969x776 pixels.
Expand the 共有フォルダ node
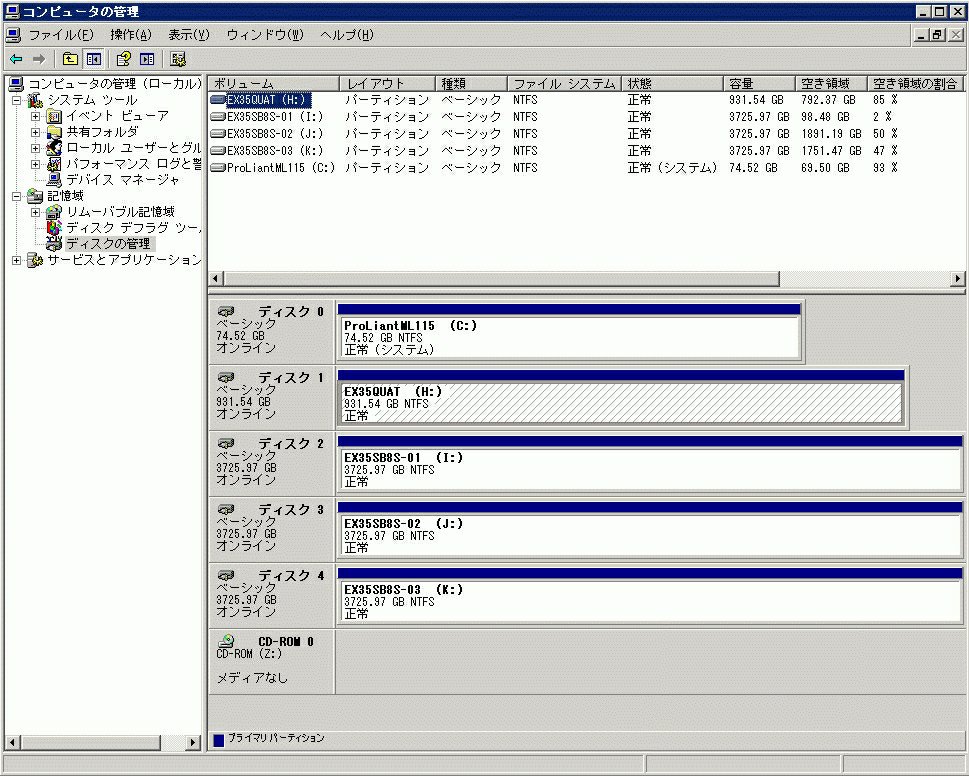pos(35,132)
